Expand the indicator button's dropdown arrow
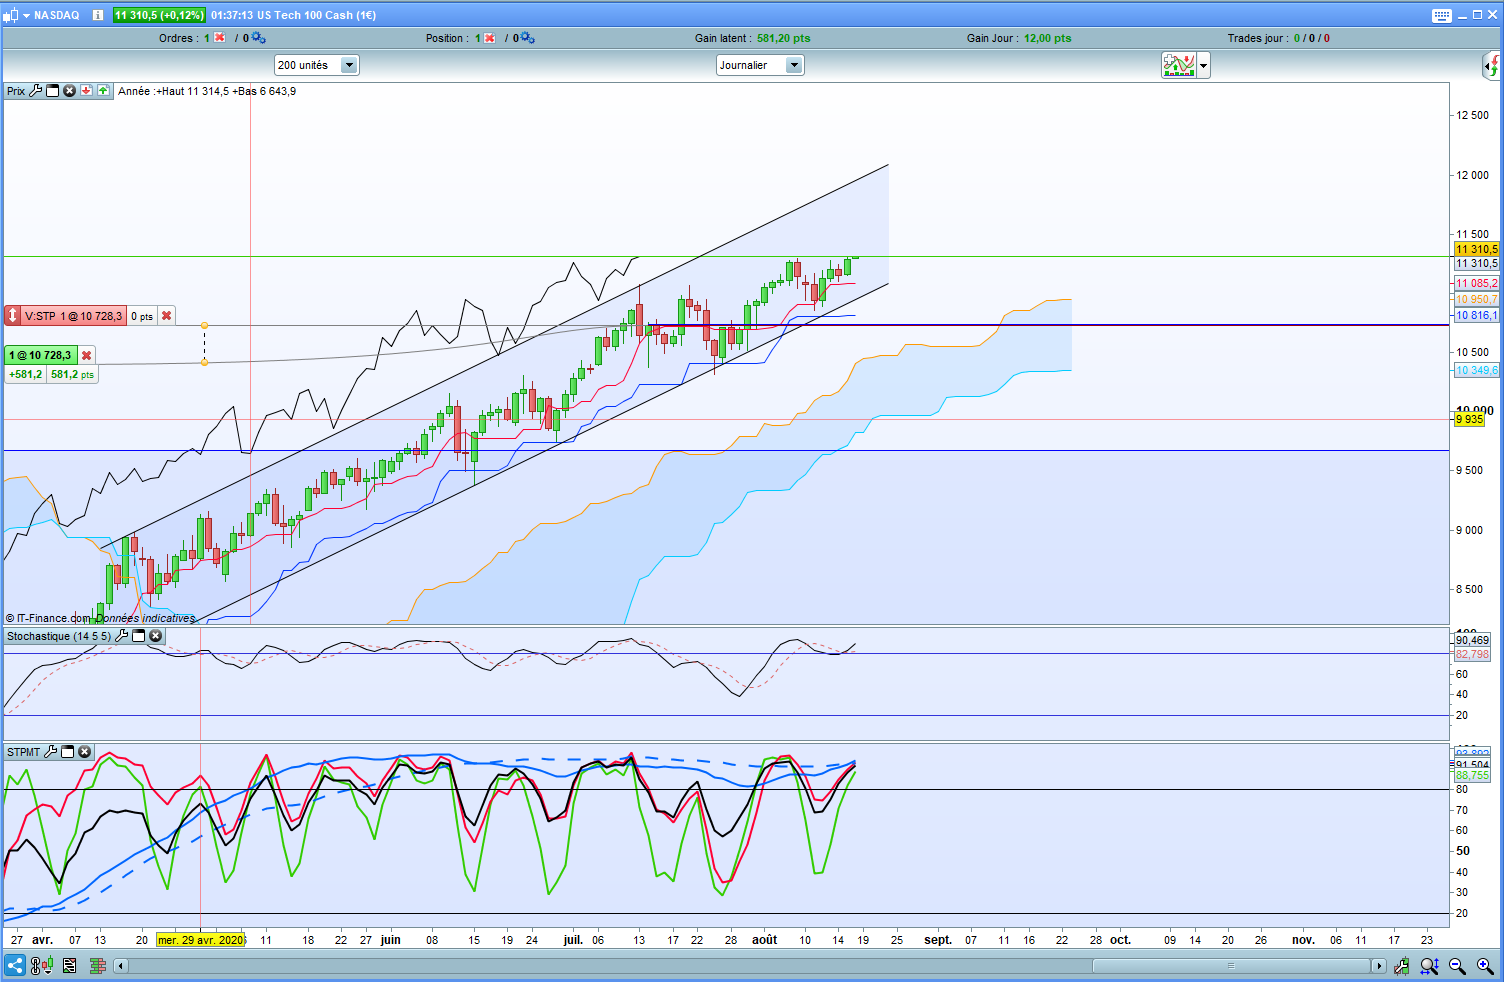This screenshot has width=1504, height=982. click(x=1204, y=66)
